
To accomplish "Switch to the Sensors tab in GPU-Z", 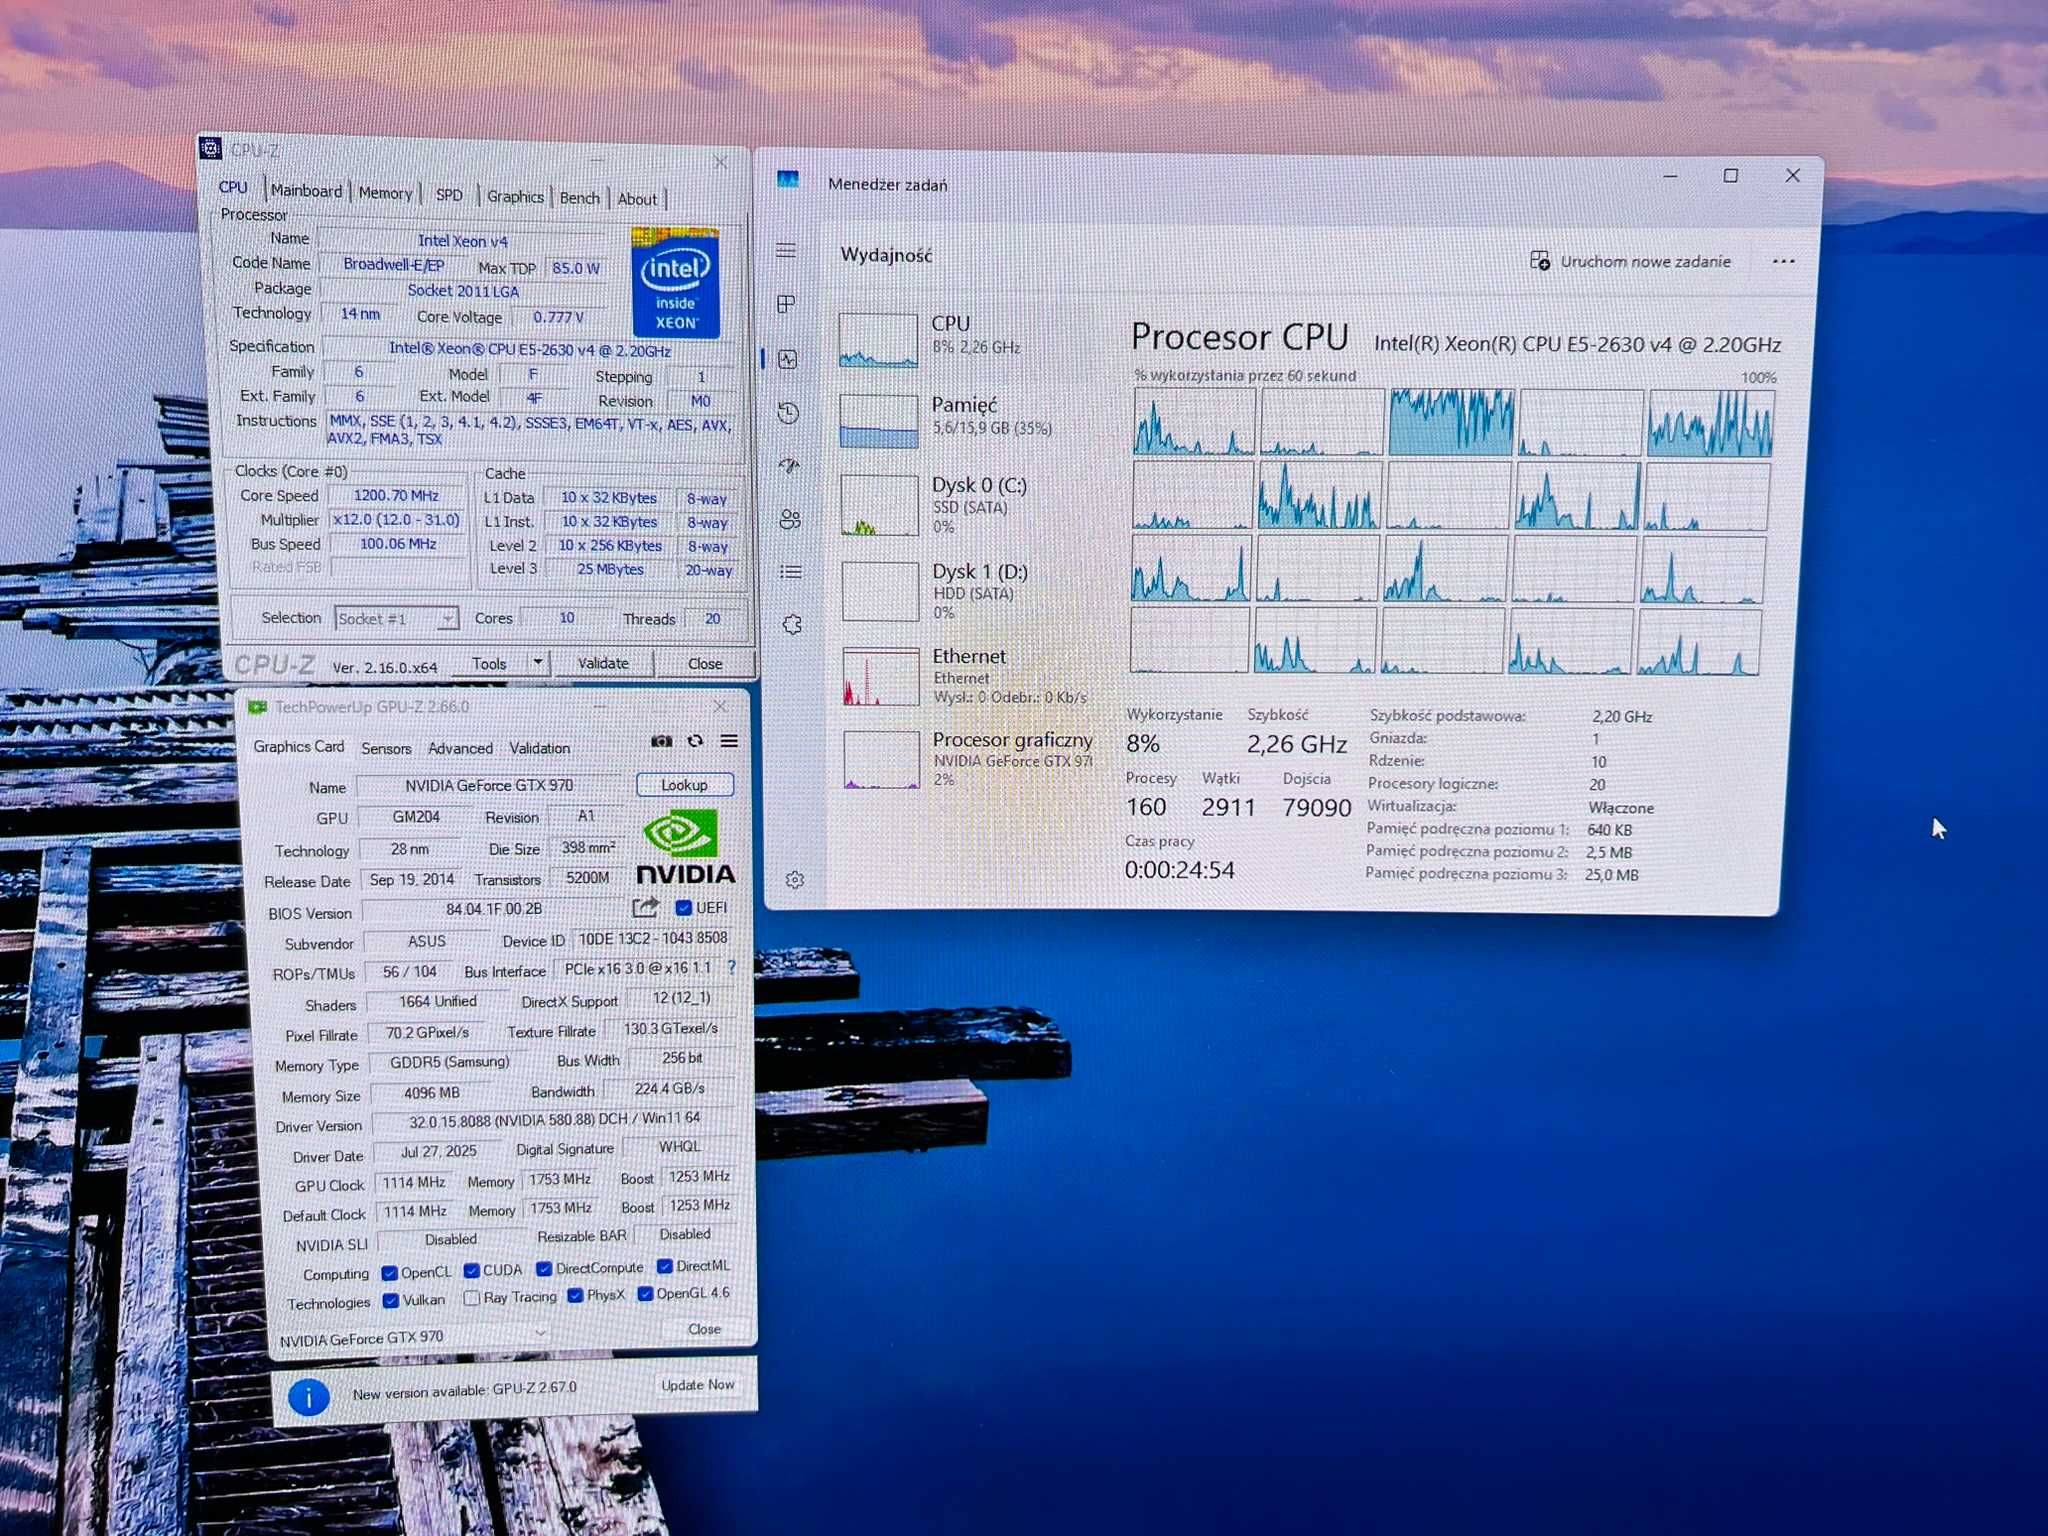I will (x=386, y=748).
